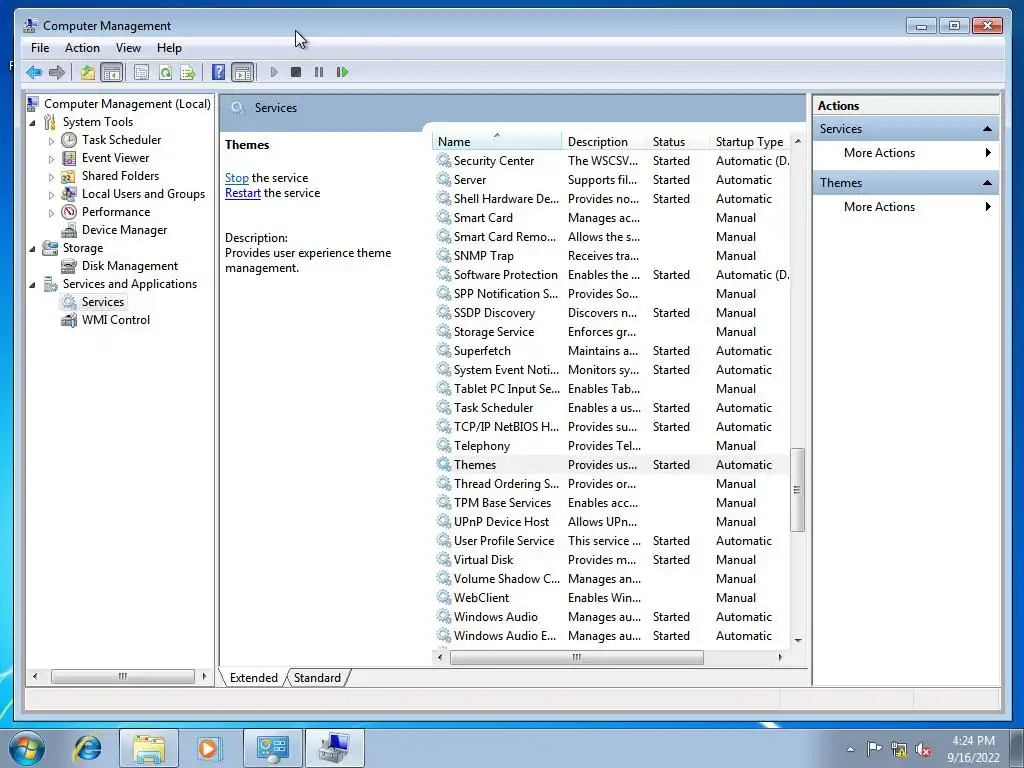The height and width of the screenshot is (768, 1024).
Task: Open Windows Explorer from the taskbar
Action: click(149, 748)
